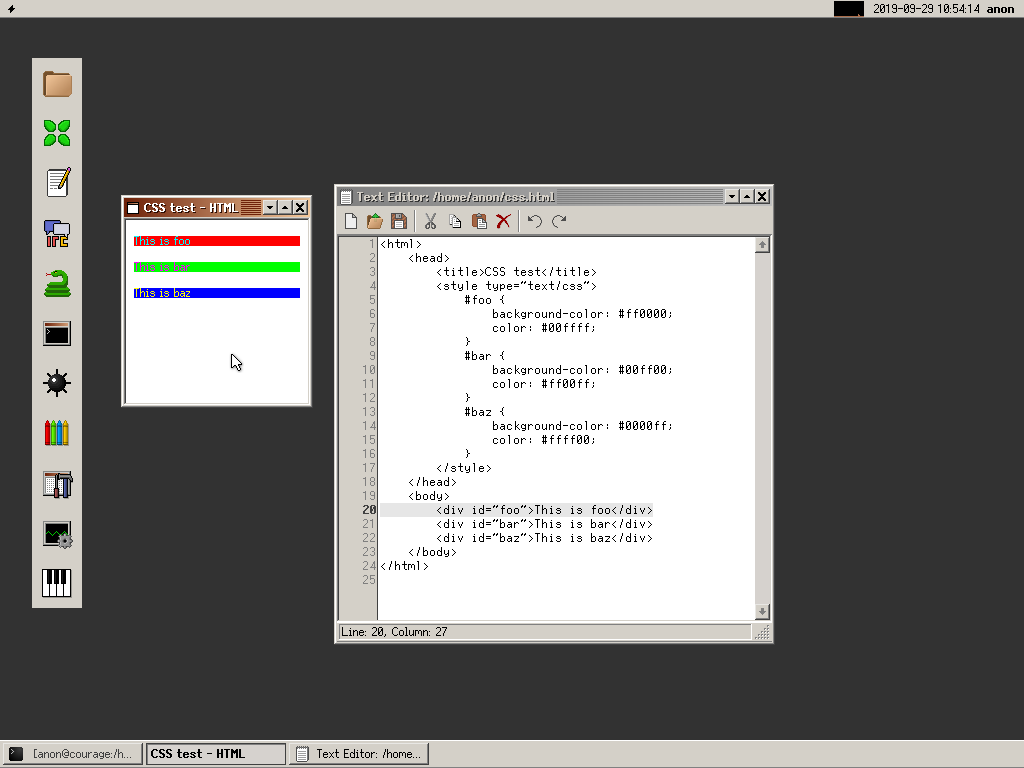Click 'background-color: #ff0000;' code line
The height and width of the screenshot is (768, 1024).
click(x=582, y=314)
